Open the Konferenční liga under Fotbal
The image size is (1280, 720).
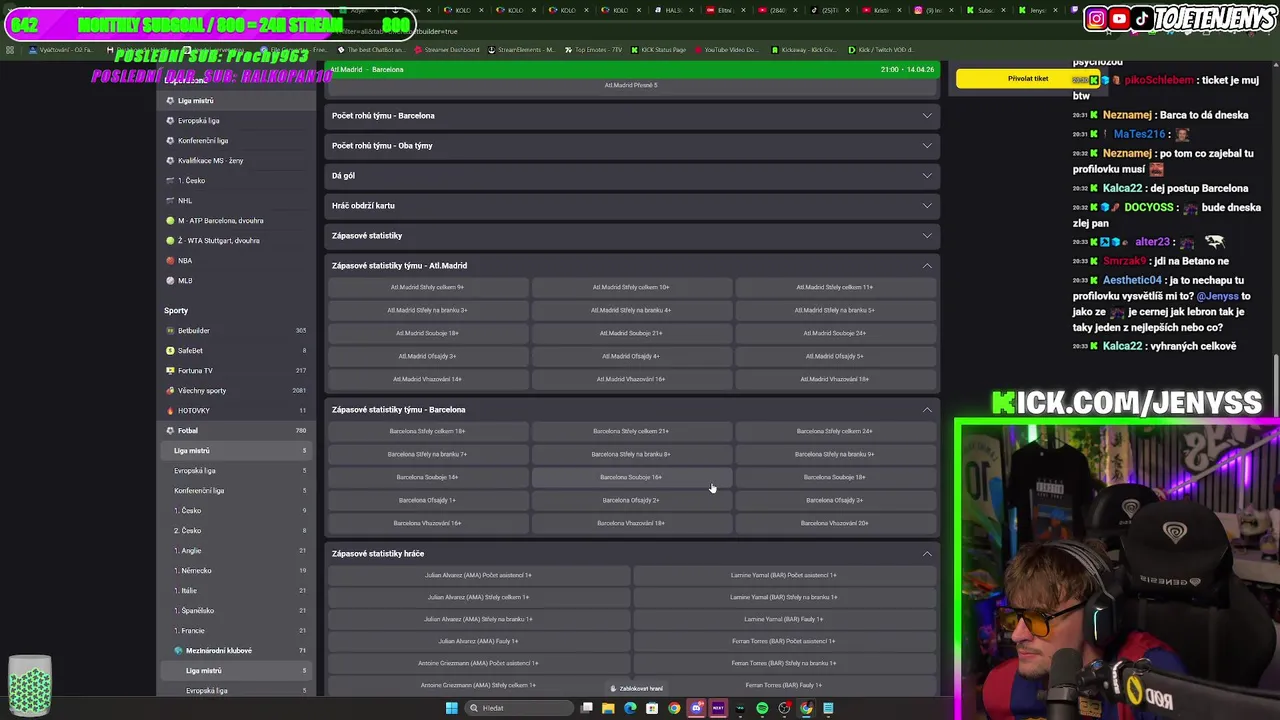click(x=237, y=491)
